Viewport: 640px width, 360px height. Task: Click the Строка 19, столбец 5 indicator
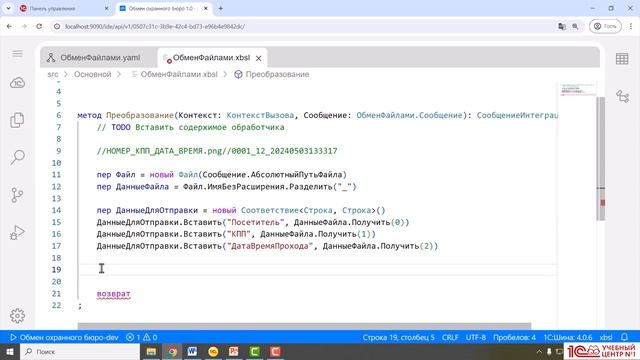[x=398, y=338]
